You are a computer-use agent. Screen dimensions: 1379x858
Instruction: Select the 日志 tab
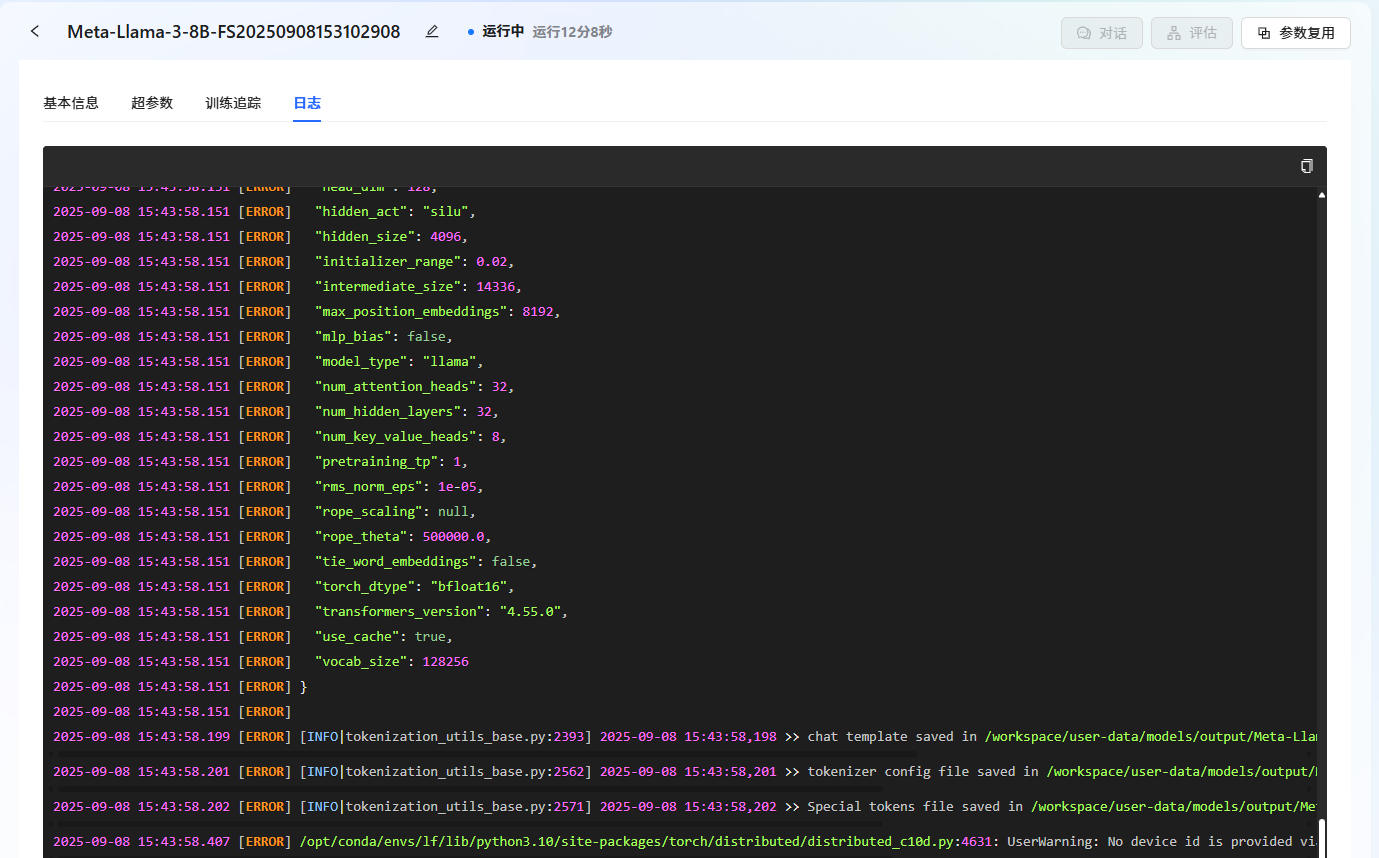coord(307,103)
